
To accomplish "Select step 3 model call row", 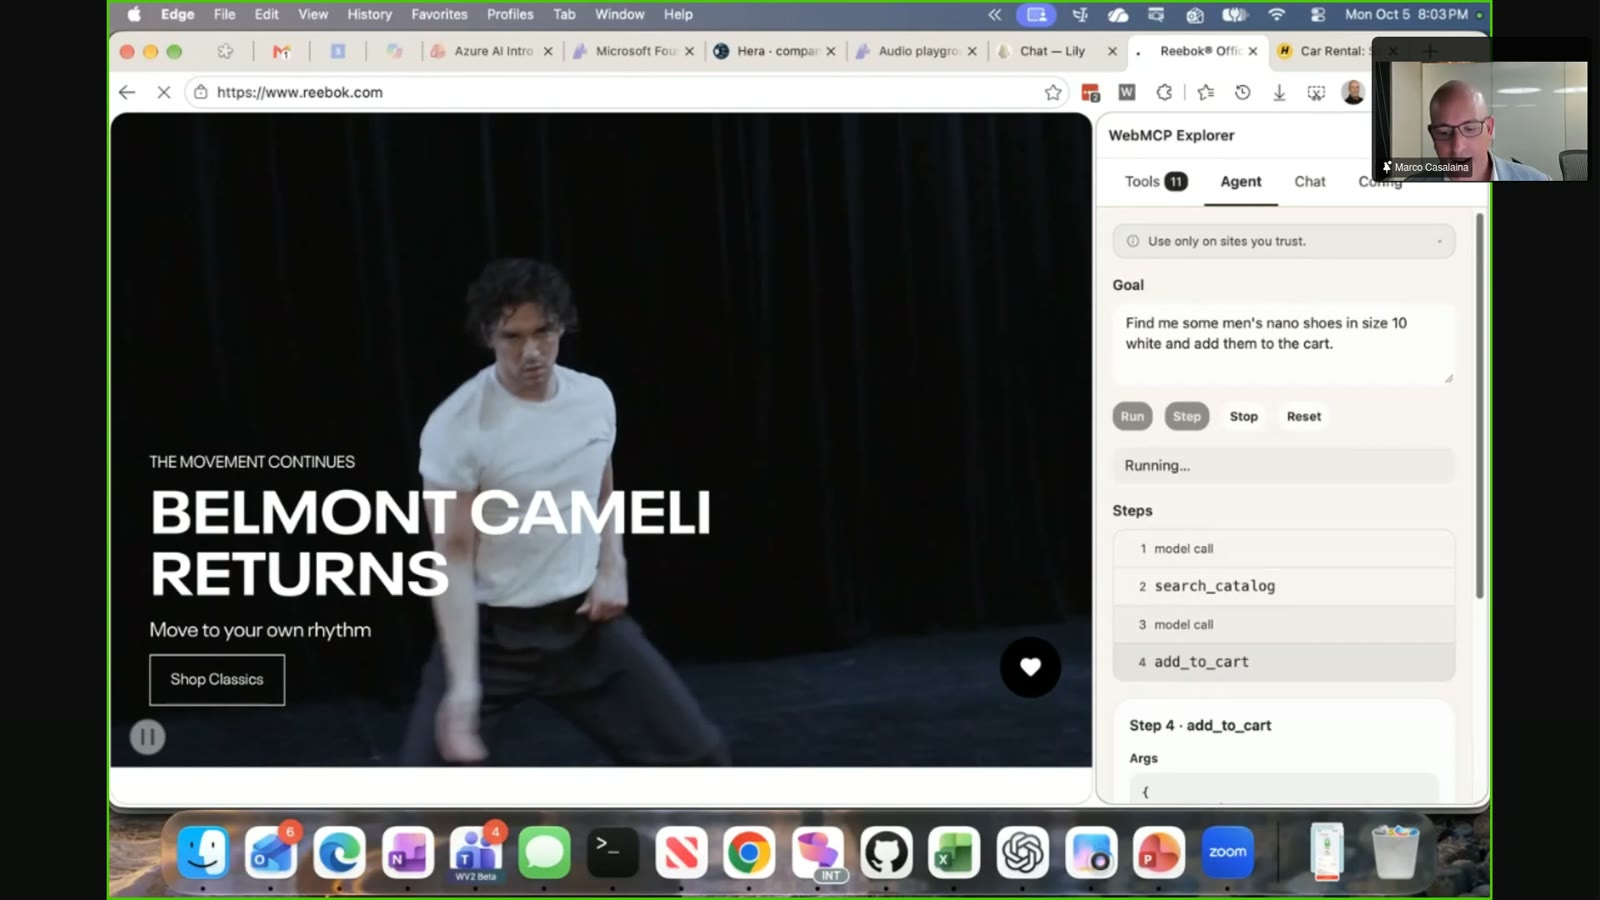I will click(1284, 624).
